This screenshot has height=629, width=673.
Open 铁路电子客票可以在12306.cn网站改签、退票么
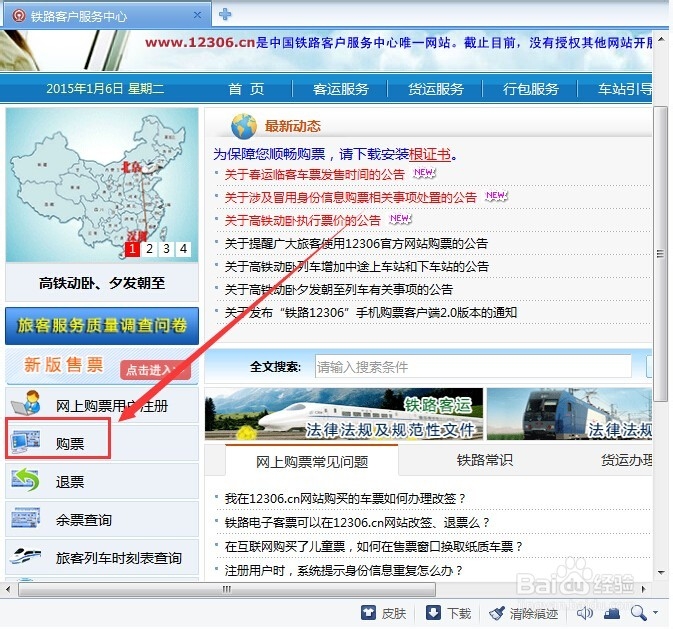[357, 523]
